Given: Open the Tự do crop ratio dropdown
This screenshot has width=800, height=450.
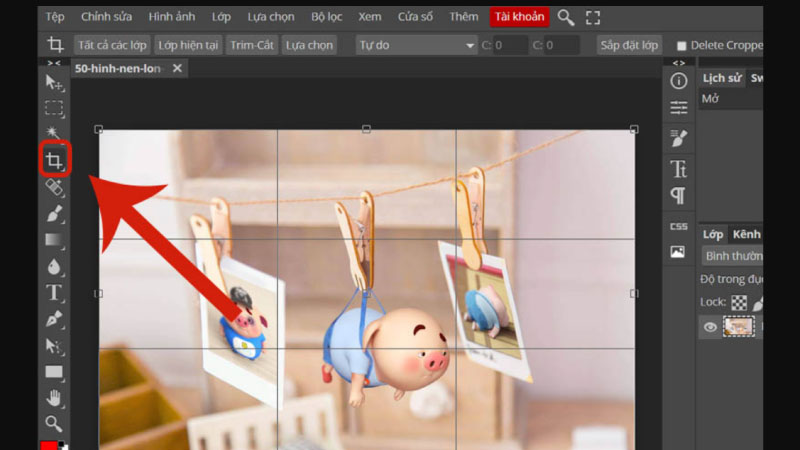Looking at the screenshot, I should (x=416, y=45).
